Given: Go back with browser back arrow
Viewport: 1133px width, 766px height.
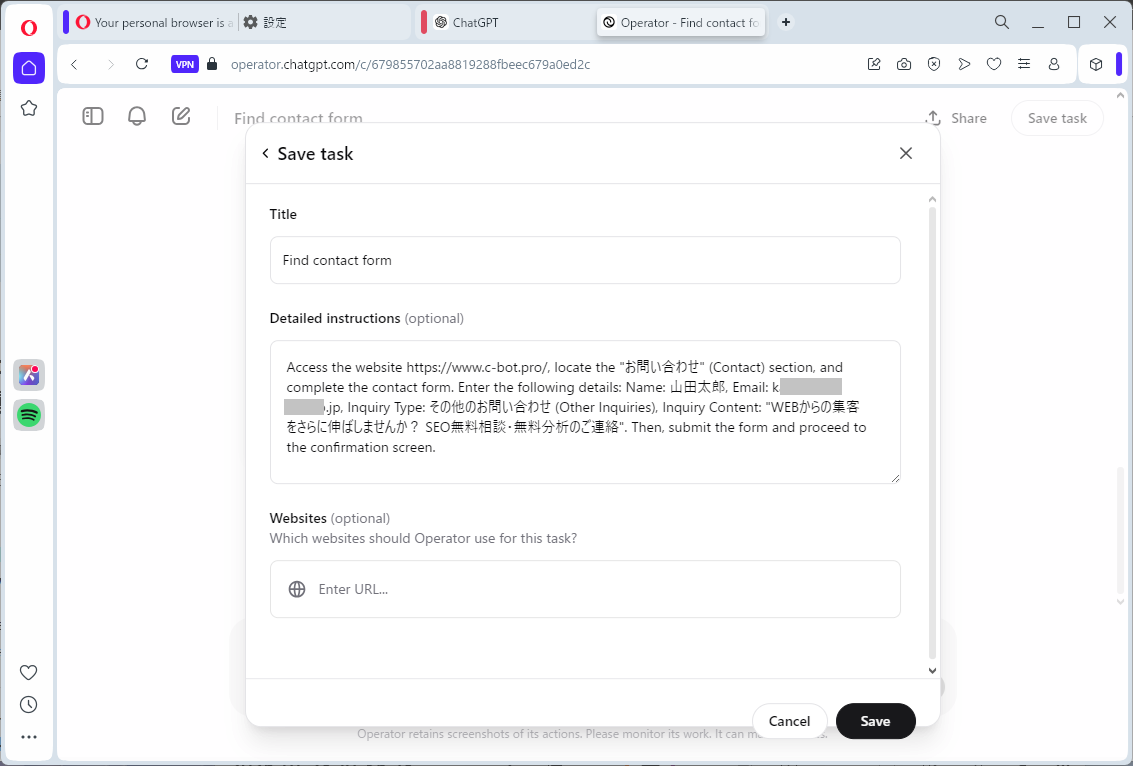Looking at the screenshot, I should [74, 64].
